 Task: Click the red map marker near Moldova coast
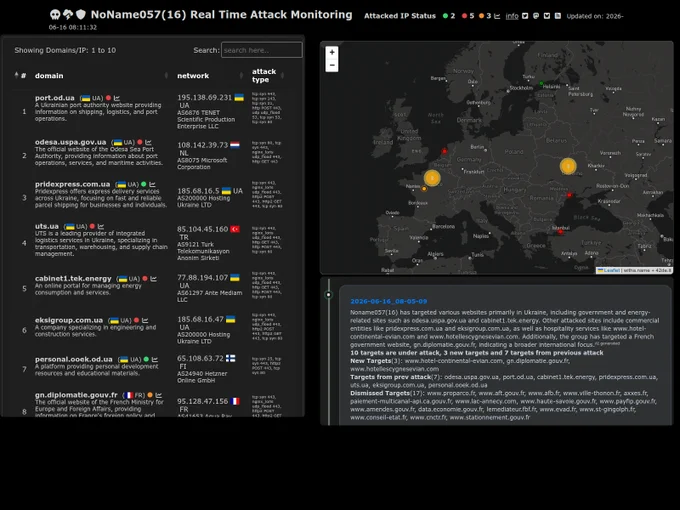(569, 195)
